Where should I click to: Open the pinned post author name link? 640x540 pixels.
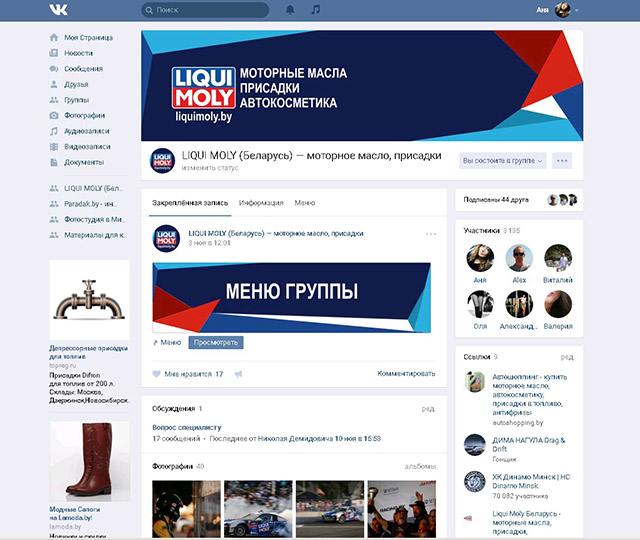pos(276,233)
